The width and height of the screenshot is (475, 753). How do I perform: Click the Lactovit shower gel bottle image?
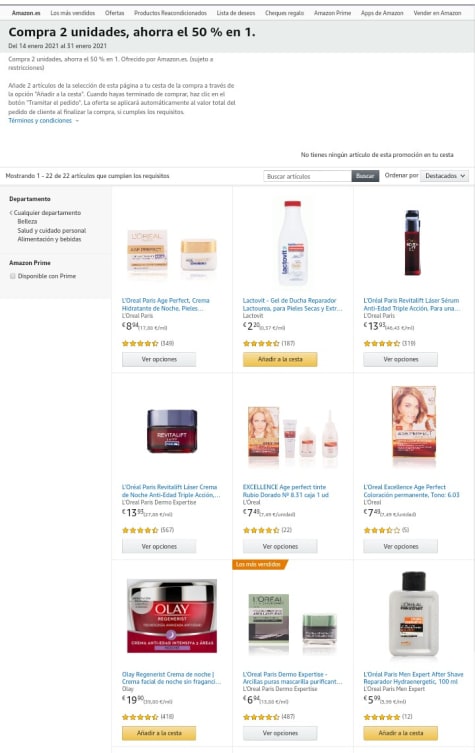[x=292, y=243]
